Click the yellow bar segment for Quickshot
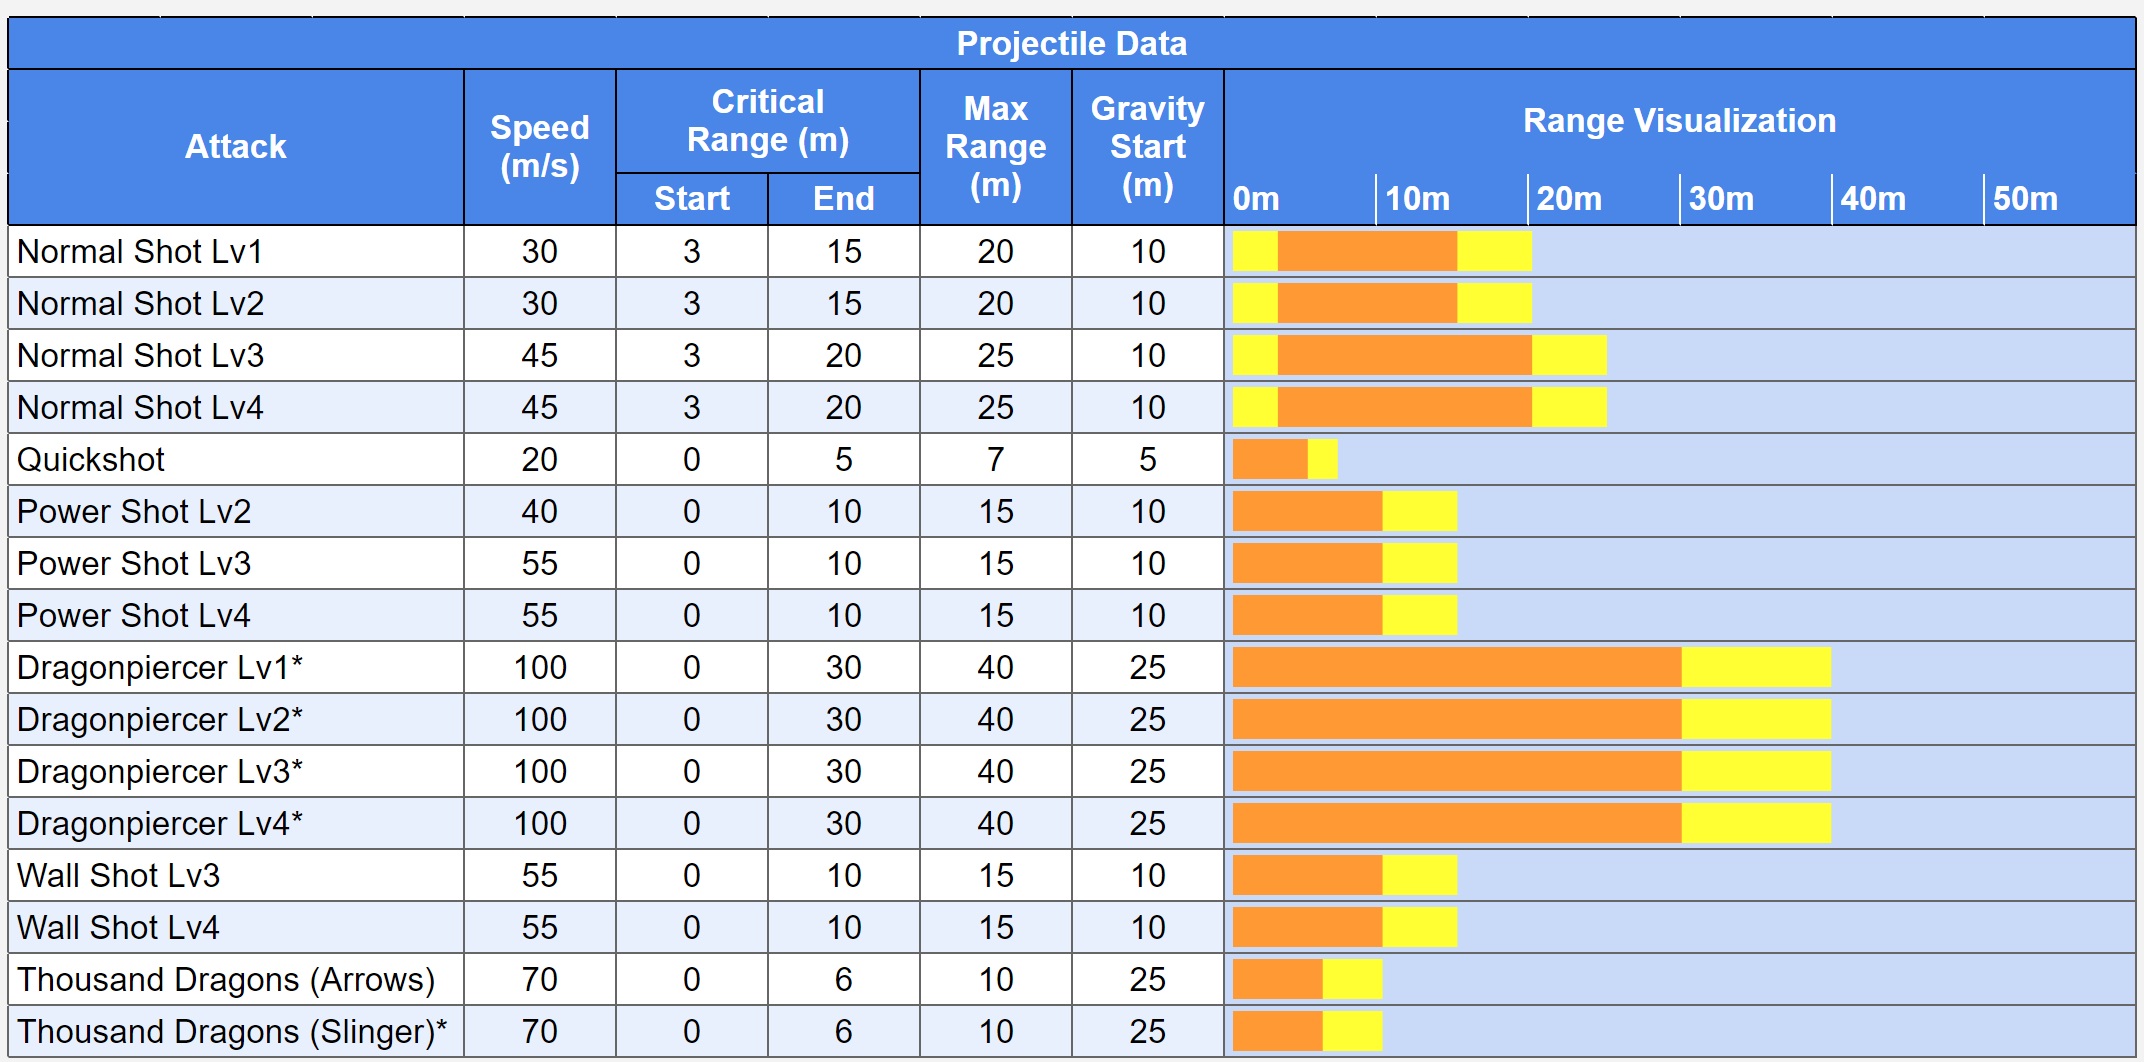The image size is (2144, 1062). [x=1322, y=460]
